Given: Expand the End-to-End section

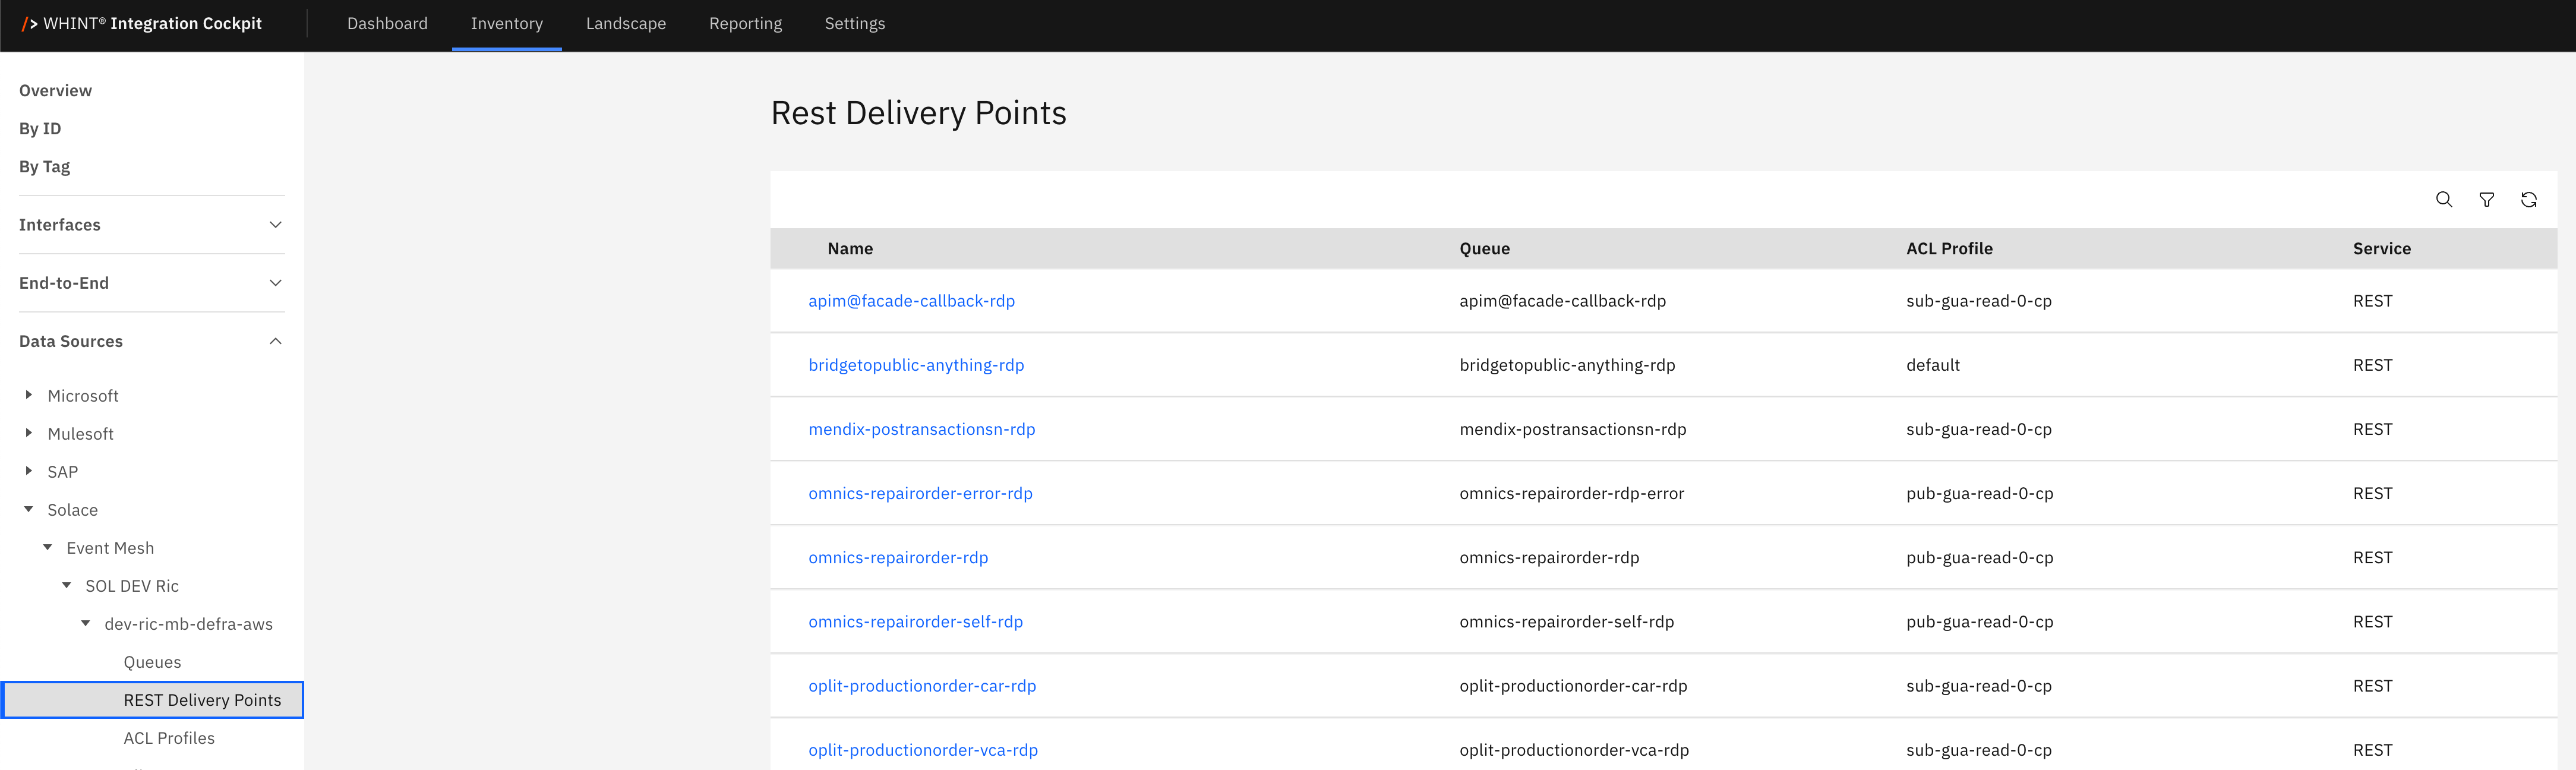Looking at the screenshot, I should [275, 283].
